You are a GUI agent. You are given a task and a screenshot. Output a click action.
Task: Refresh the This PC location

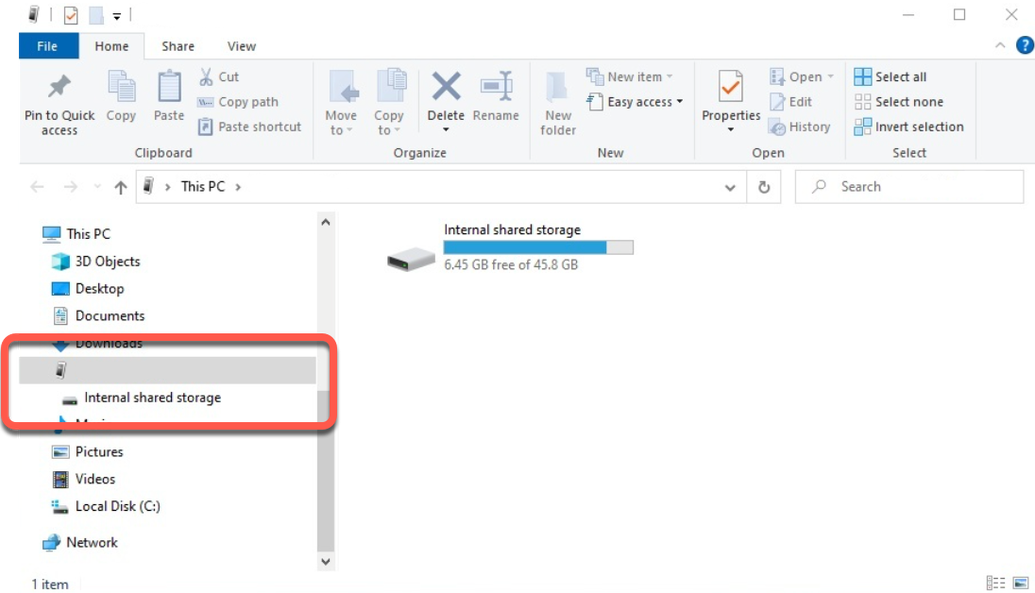click(764, 187)
